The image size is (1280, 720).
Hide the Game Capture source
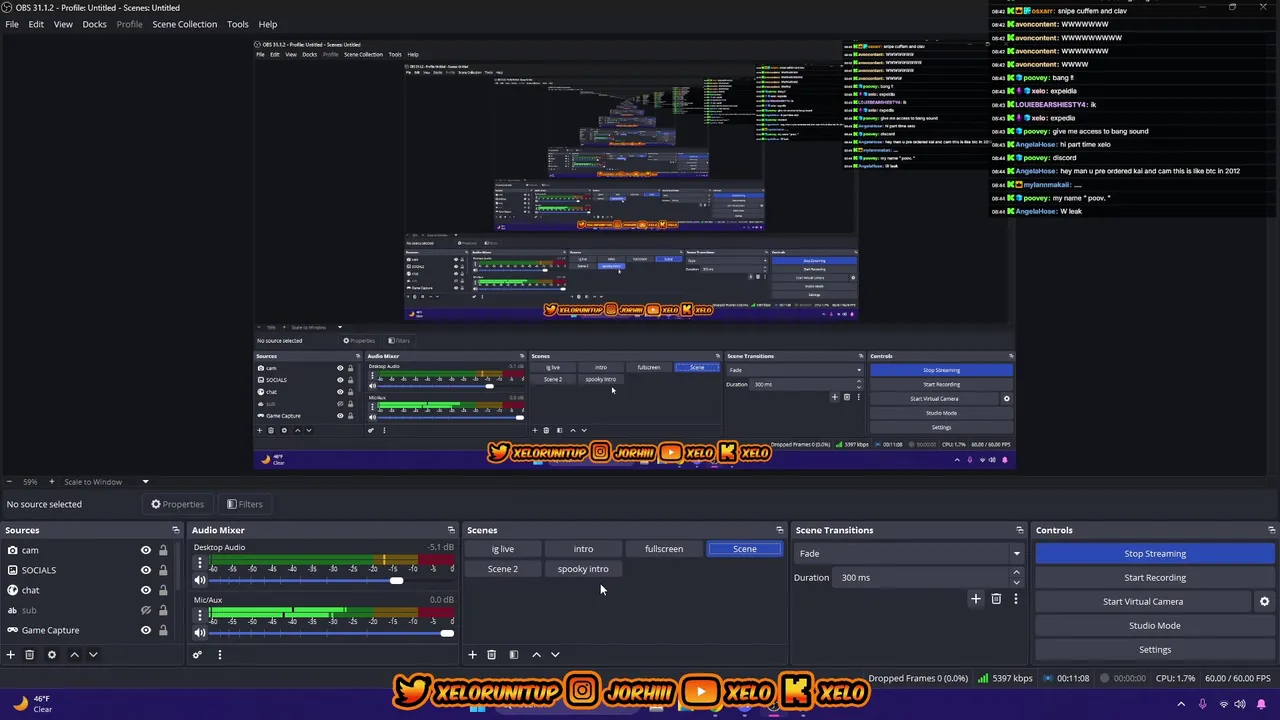pyautogui.click(x=146, y=630)
